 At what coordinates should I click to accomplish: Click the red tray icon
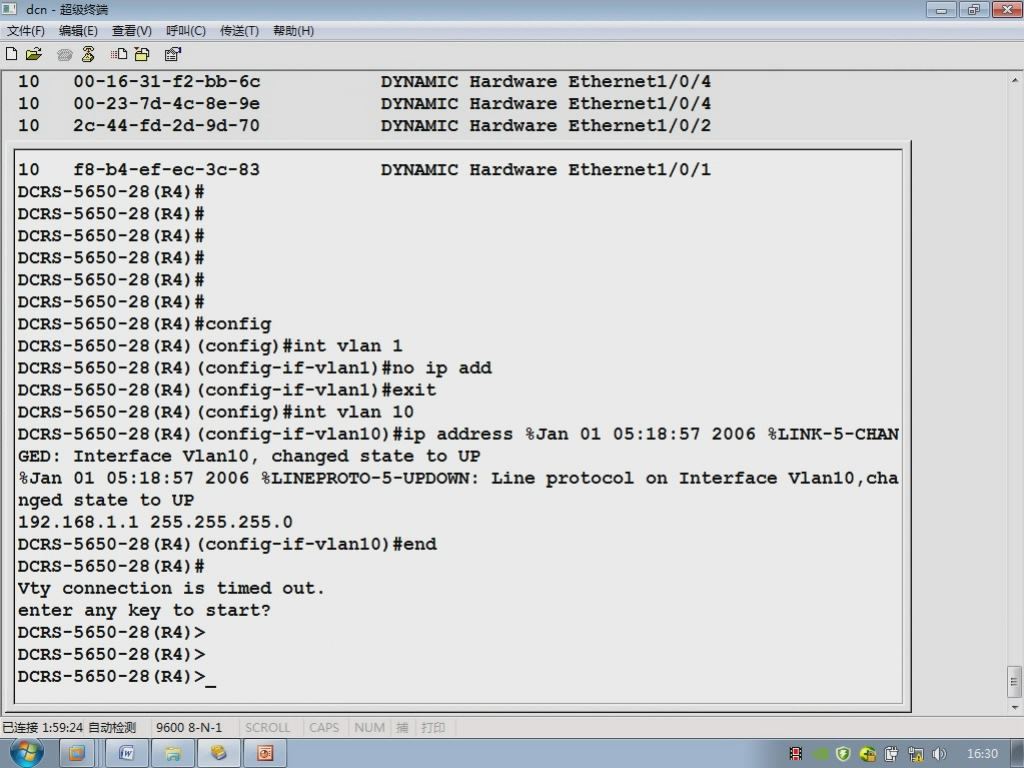(x=795, y=754)
